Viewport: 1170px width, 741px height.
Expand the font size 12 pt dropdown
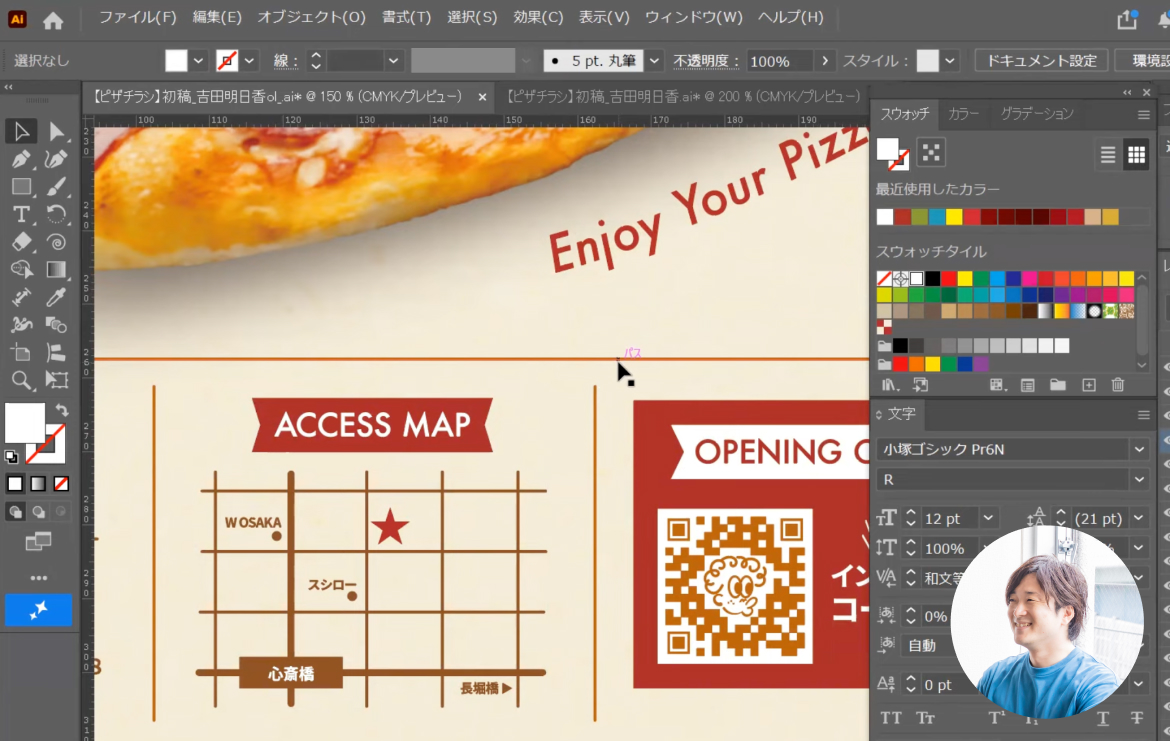(x=988, y=518)
